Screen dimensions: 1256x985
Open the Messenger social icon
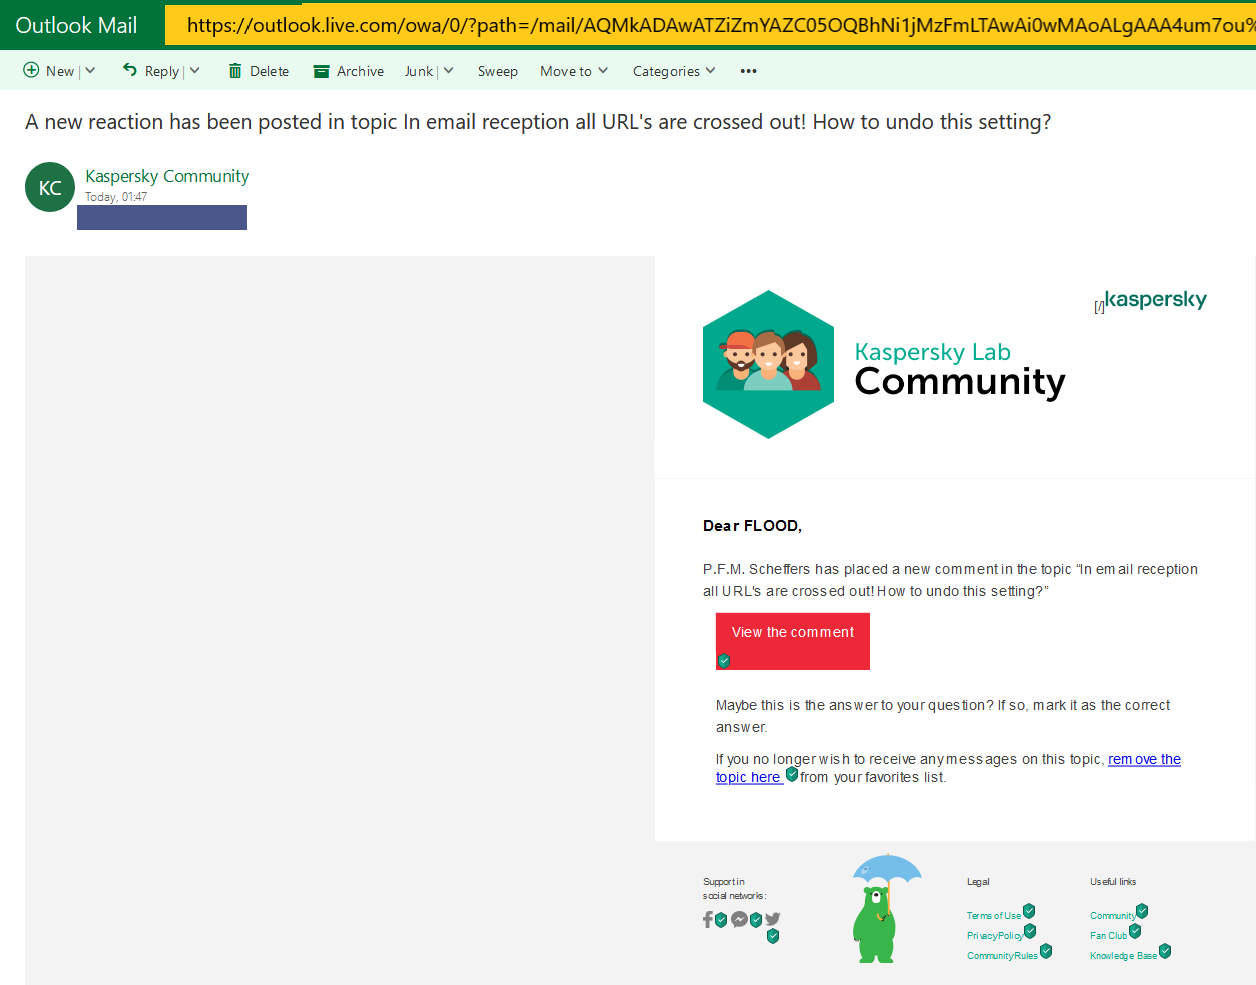click(739, 919)
